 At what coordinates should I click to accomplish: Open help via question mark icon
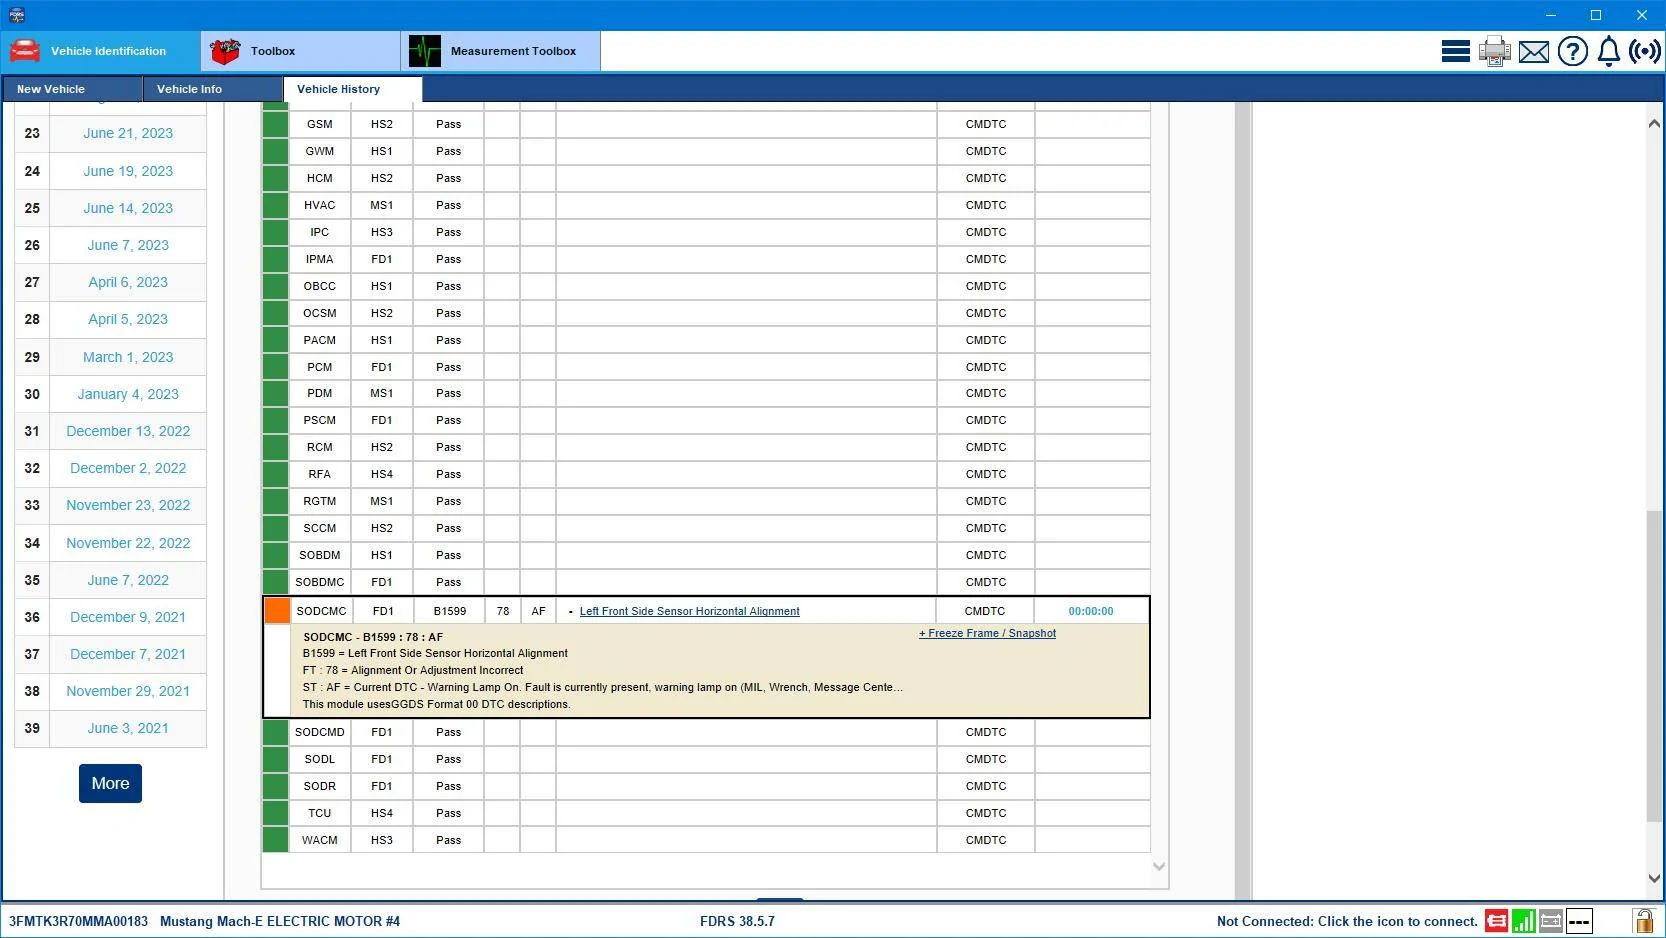tap(1572, 51)
